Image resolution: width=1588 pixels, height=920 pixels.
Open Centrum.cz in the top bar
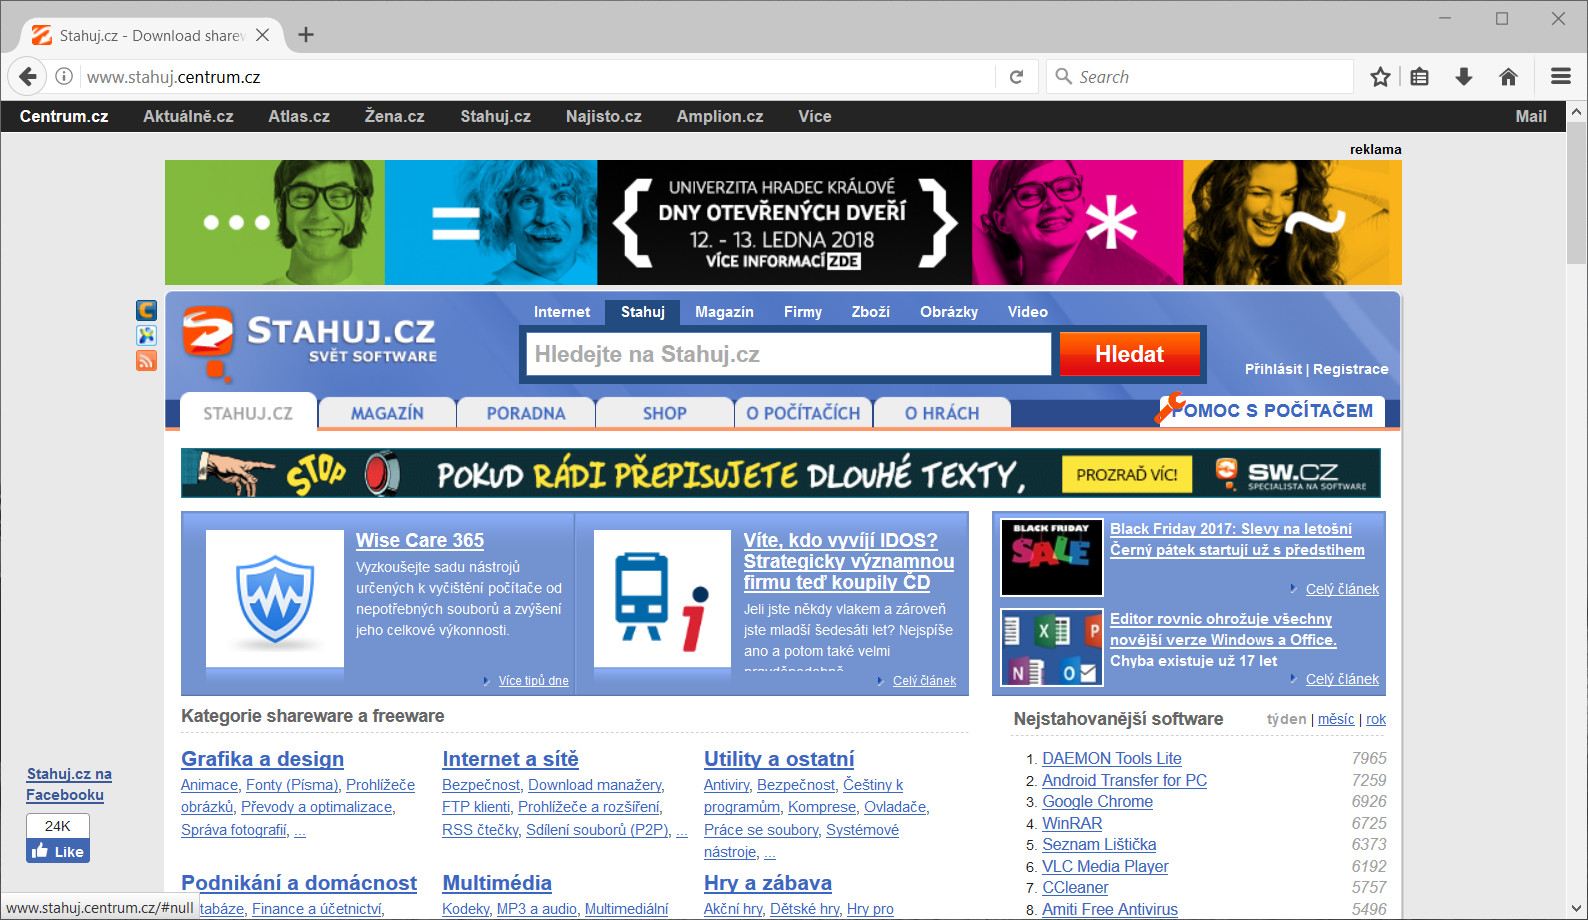coord(64,116)
